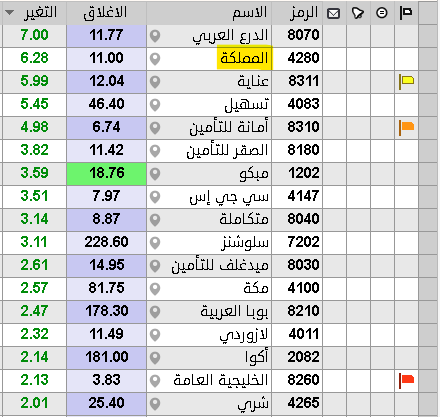Click close price 178.30 cell
This screenshot has height=417, width=440.
pyautogui.click(x=106, y=312)
